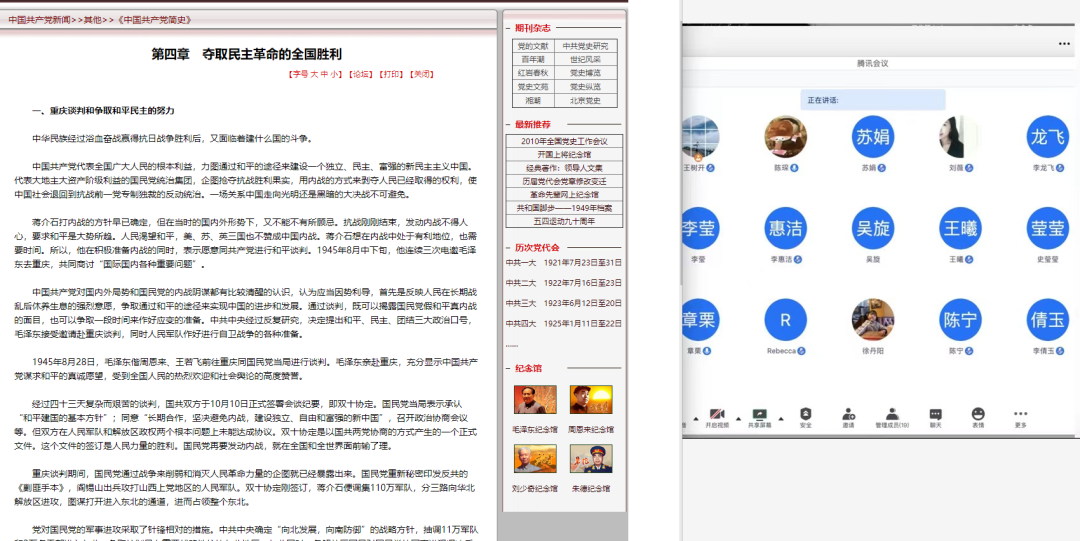Screen dimensions: 1080x541
Task: Select 小 font size option
Action: point(335,74)
